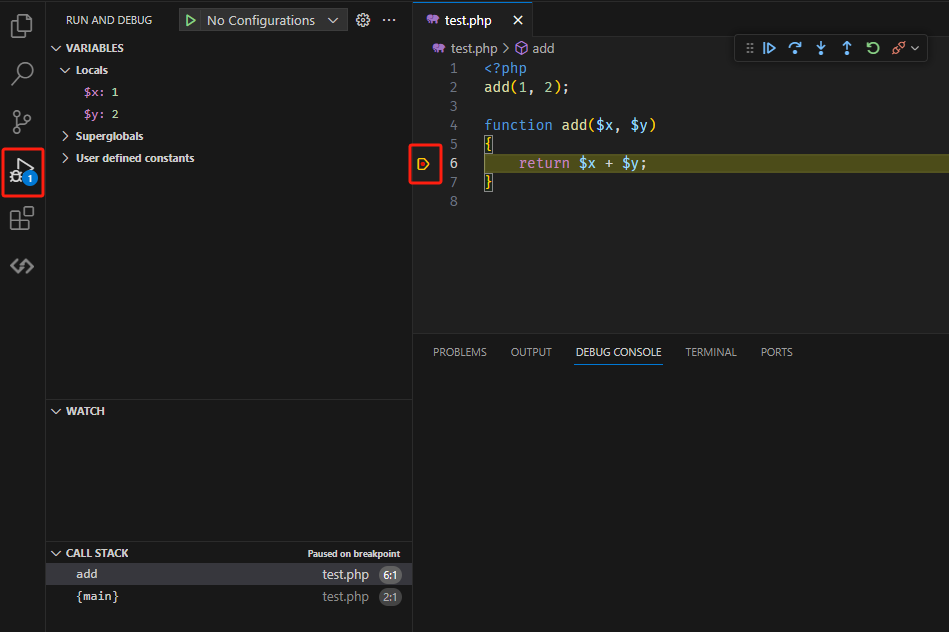Image resolution: width=949 pixels, height=632 pixels.
Task: Click the 6:1 badge on add frame
Action: 390,575
